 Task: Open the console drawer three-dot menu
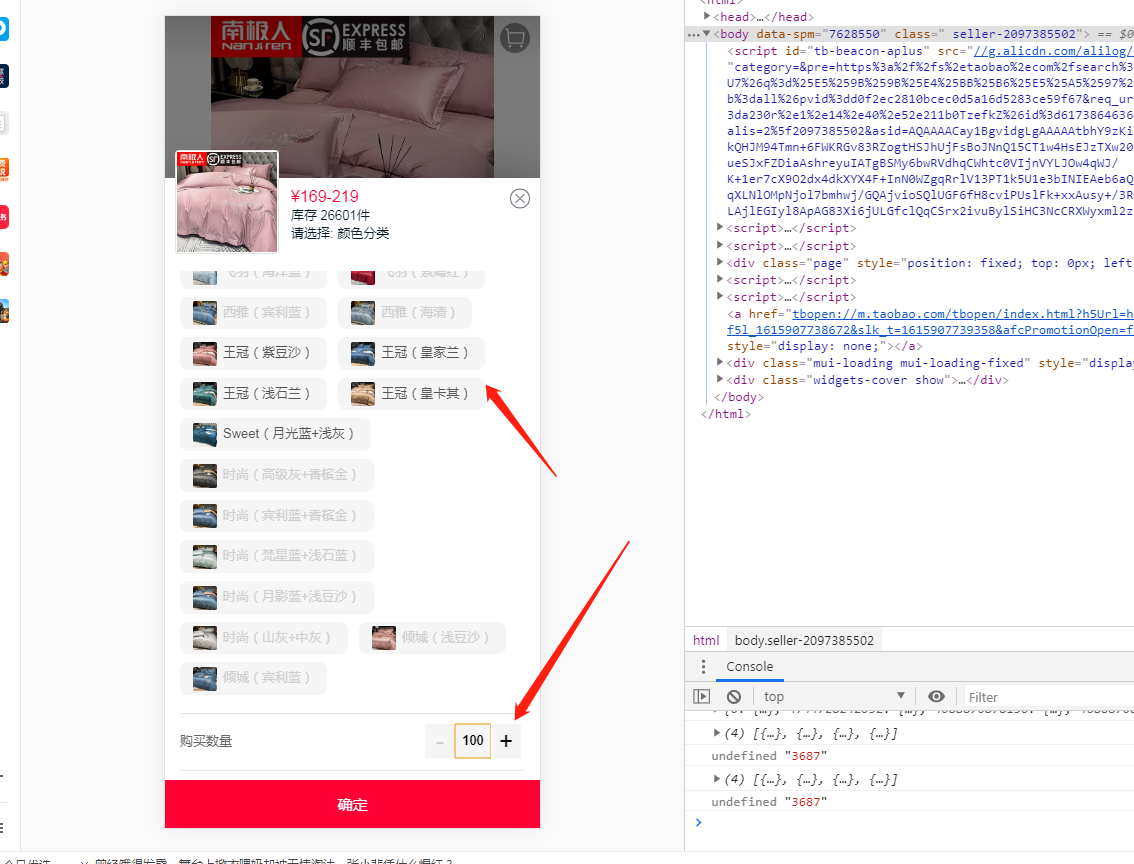[702, 667]
